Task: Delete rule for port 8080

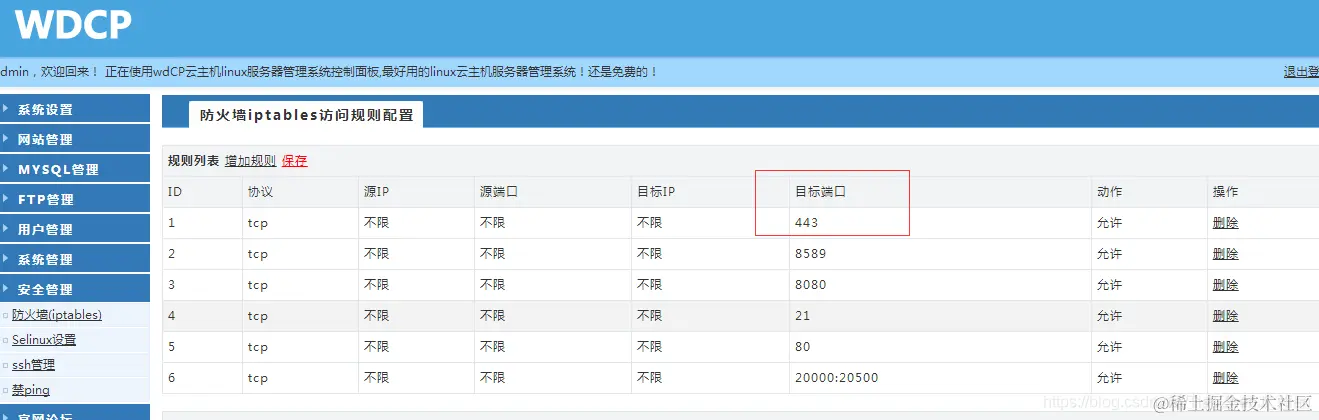Action: [x=1225, y=285]
